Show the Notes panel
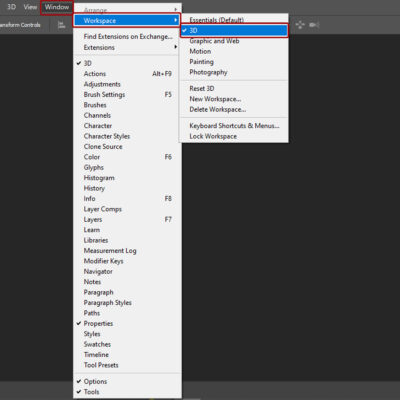400x400 pixels. (x=127, y=282)
